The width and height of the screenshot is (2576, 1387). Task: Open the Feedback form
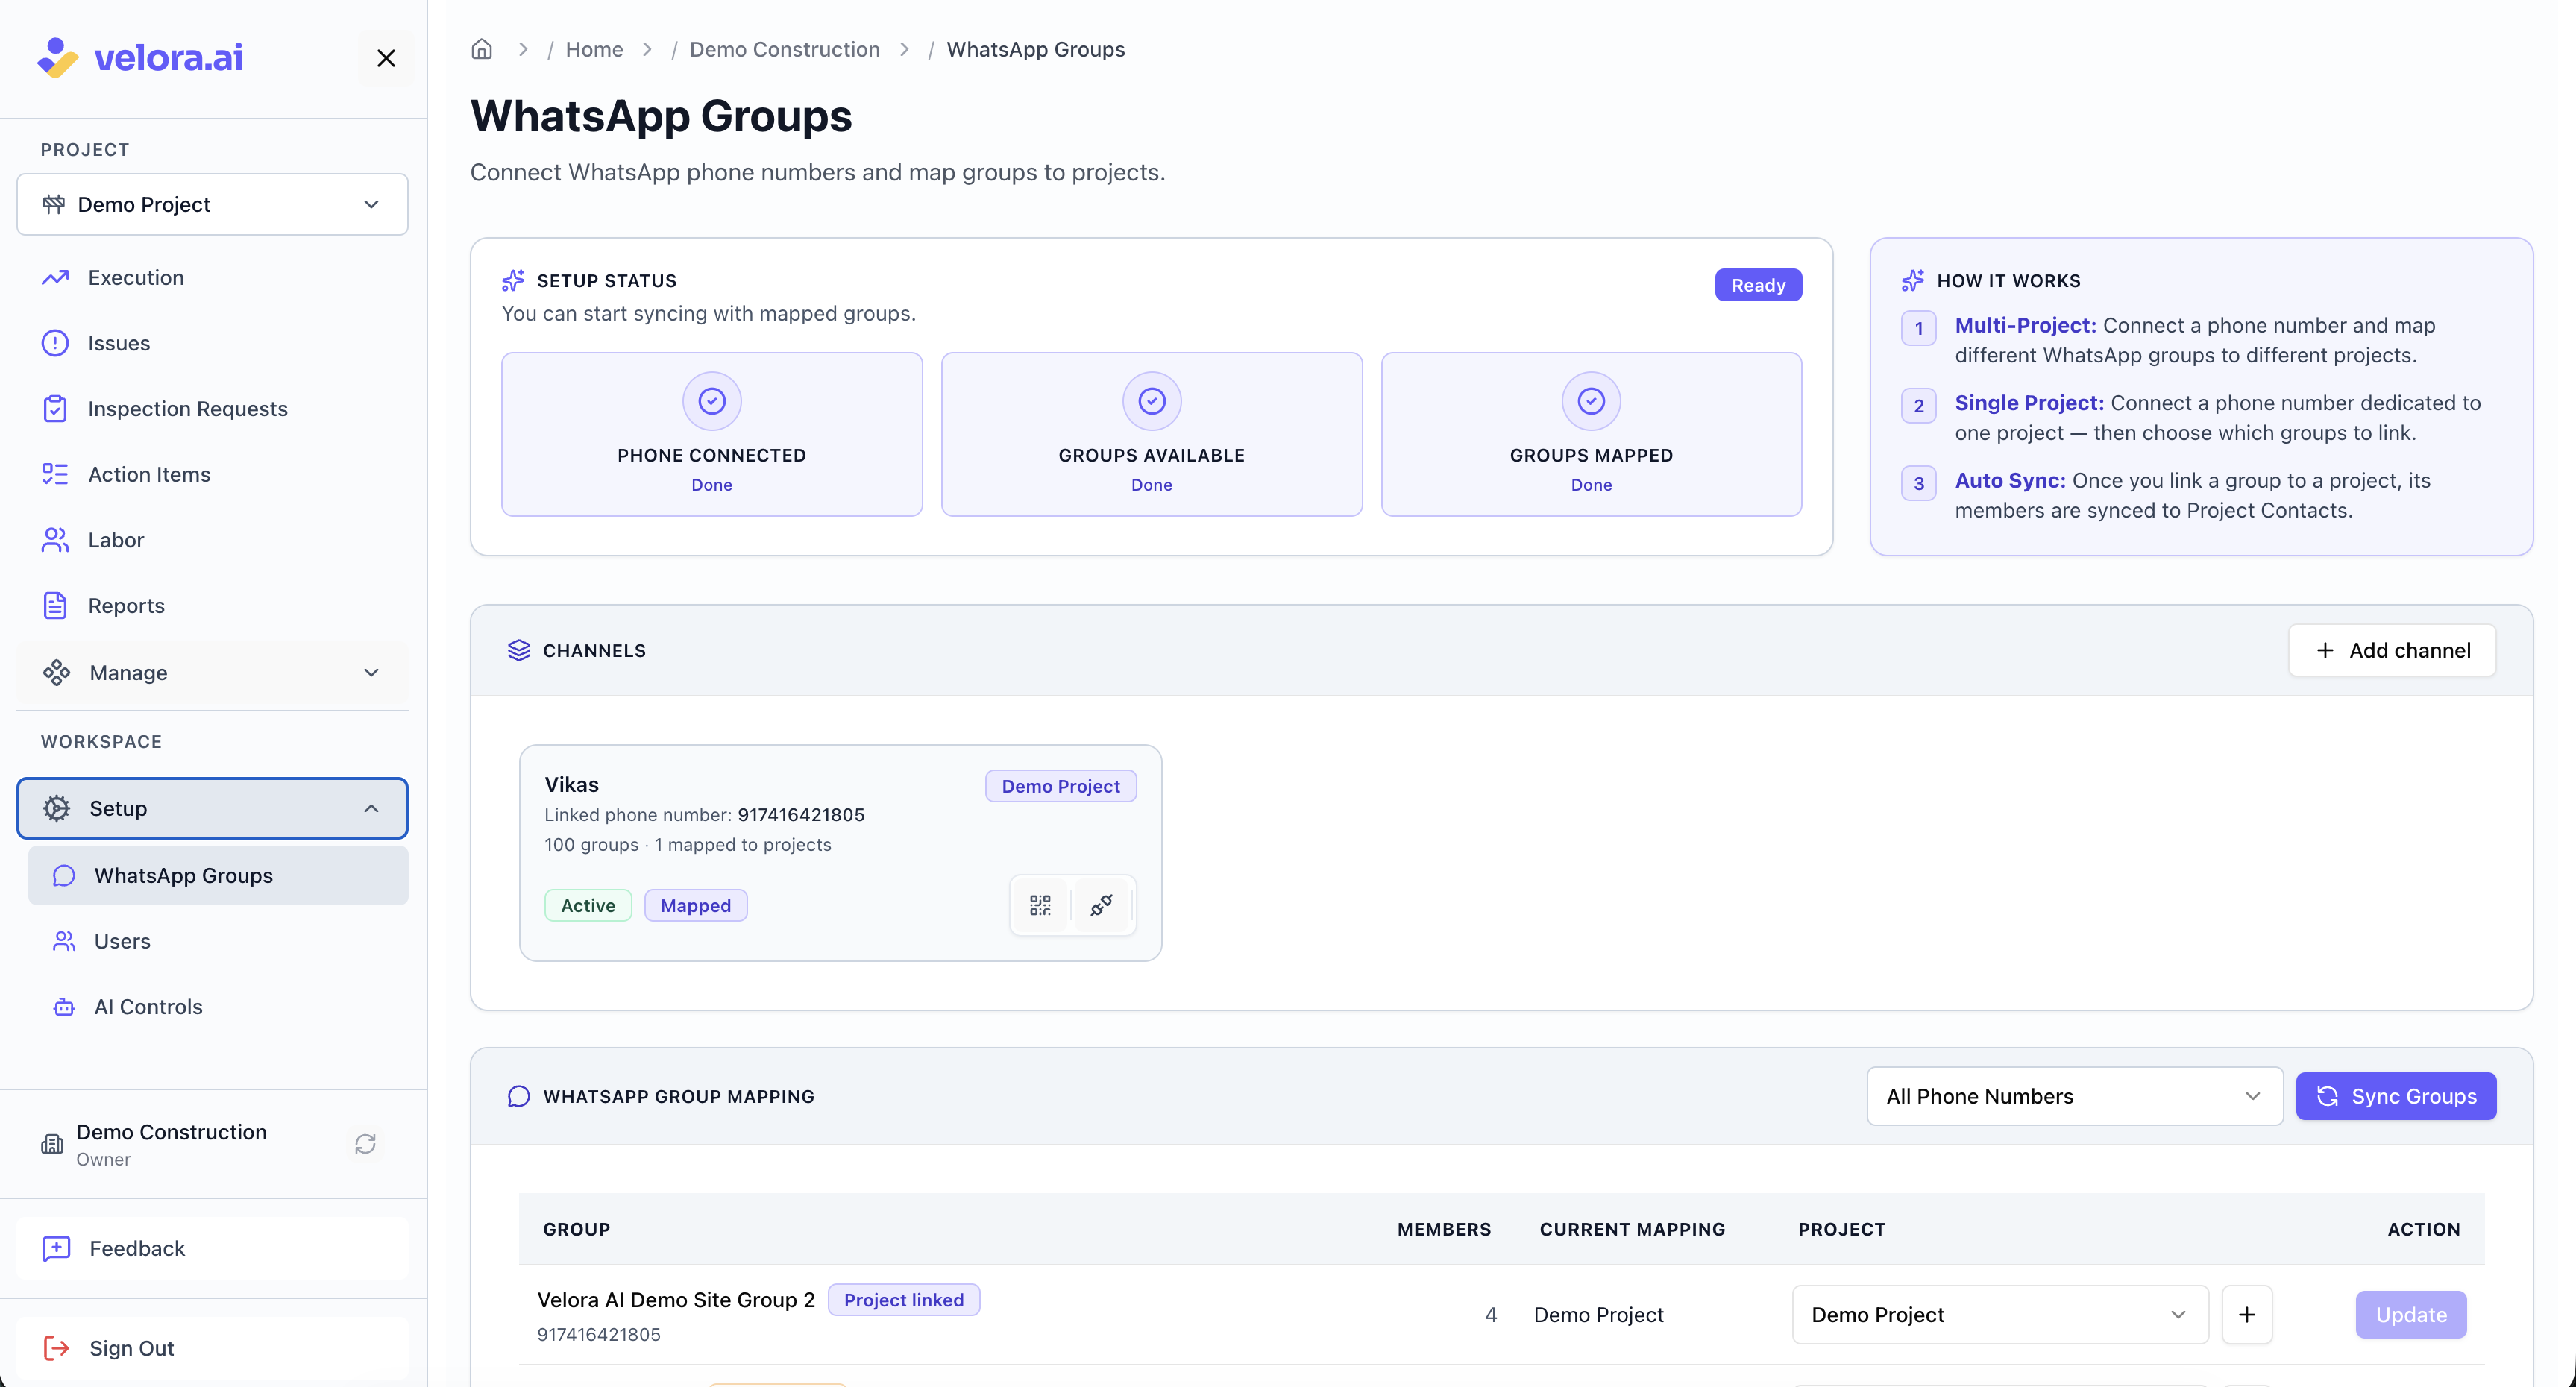click(x=212, y=1248)
